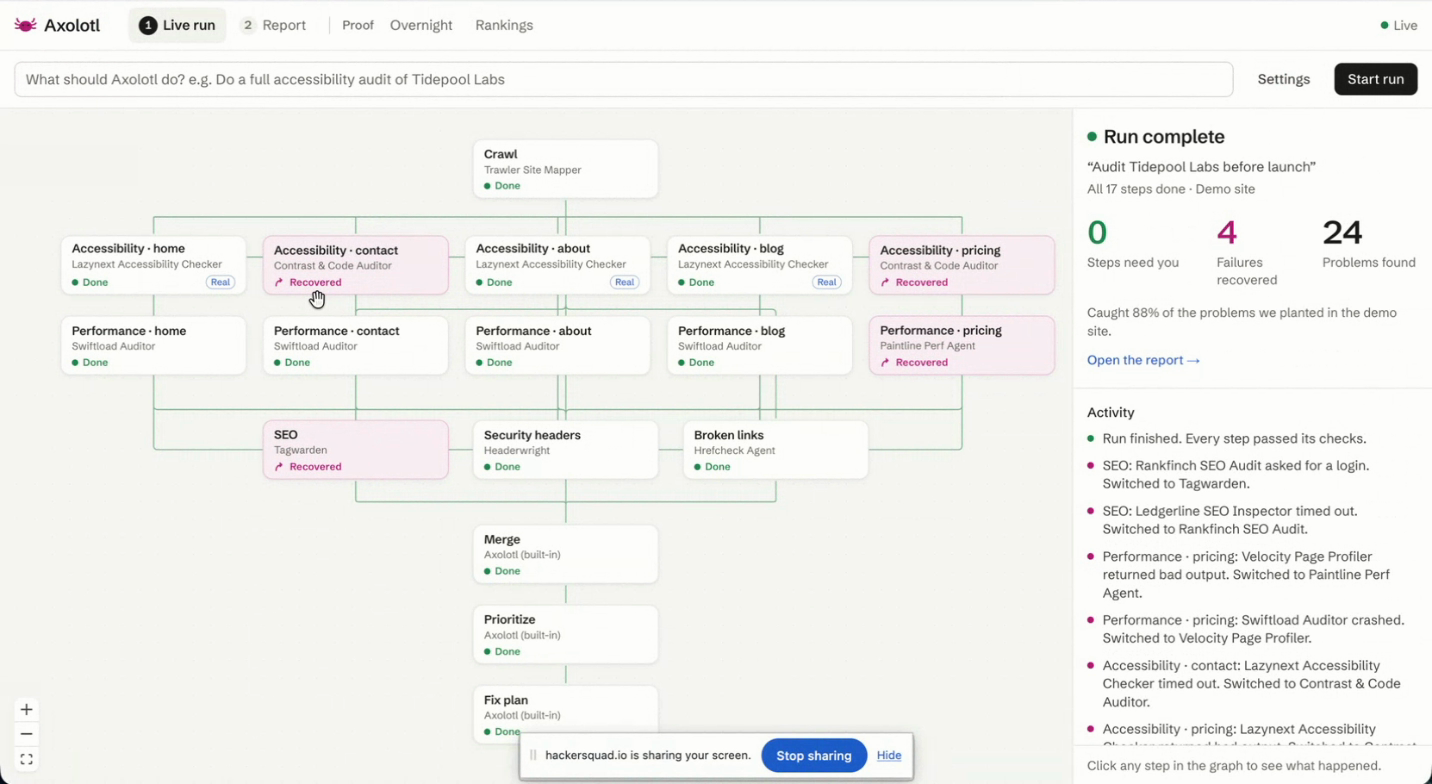Select the Merge step node
This screenshot has width=1432, height=784.
click(566, 554)
